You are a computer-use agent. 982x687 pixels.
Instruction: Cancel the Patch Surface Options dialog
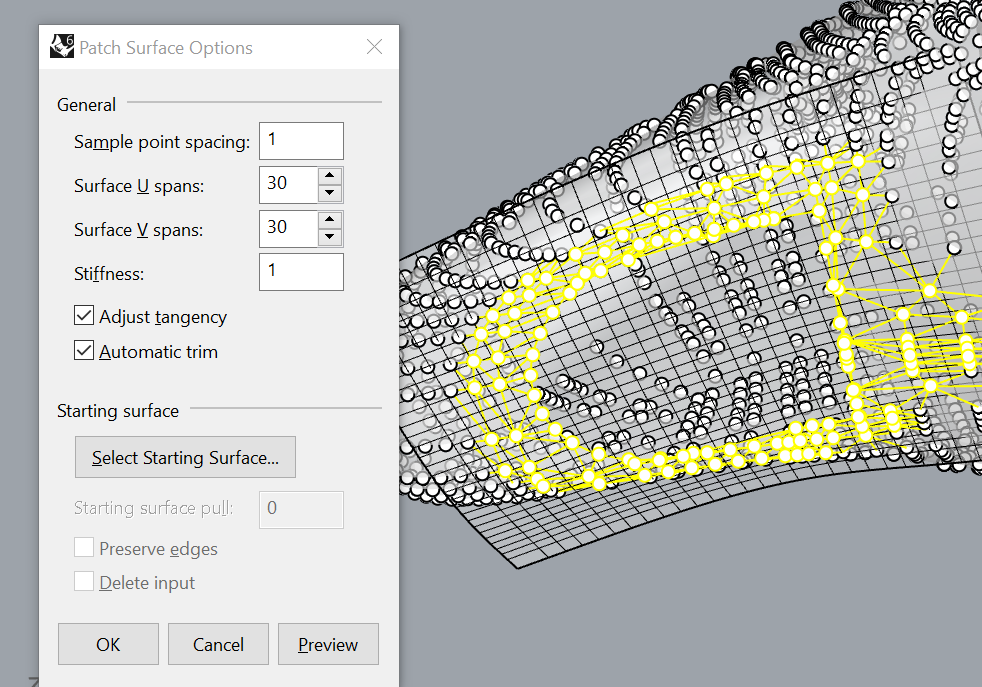218,644
